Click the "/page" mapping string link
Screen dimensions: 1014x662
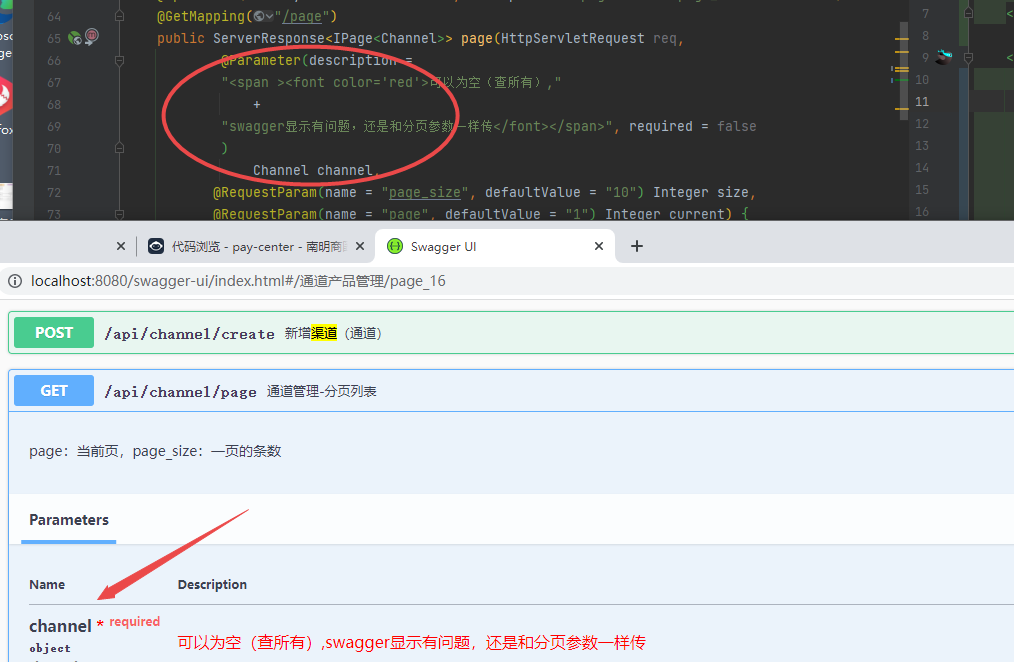point(301,16)
